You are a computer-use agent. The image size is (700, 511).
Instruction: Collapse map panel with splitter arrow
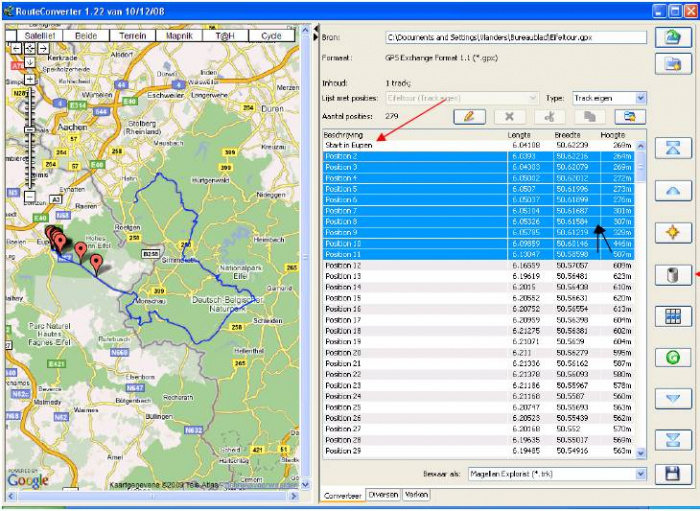[316, 29]
